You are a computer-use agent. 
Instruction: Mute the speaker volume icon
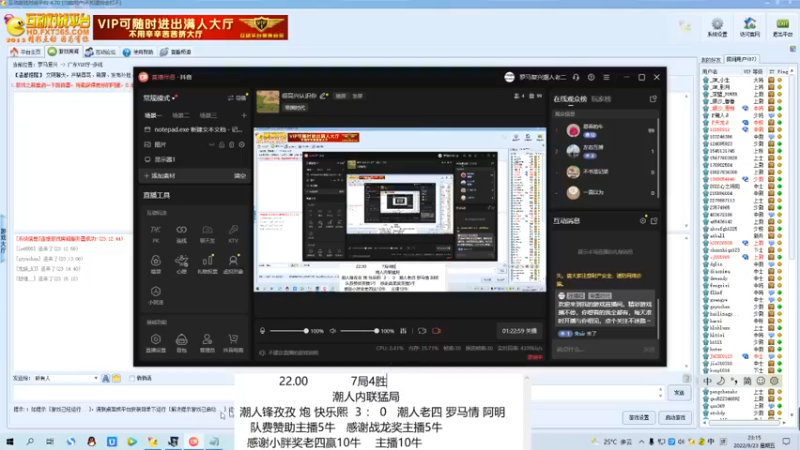click(333, 331)
